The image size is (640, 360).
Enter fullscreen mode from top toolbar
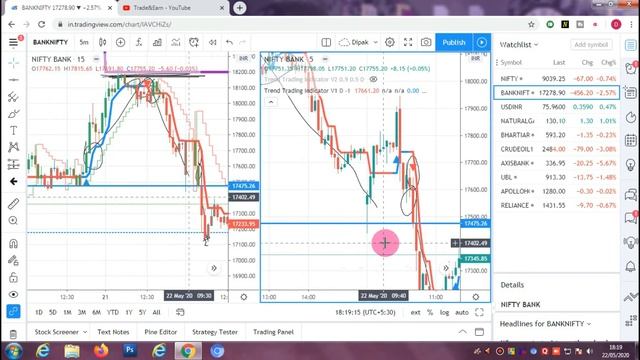click(x=408, y=42)
